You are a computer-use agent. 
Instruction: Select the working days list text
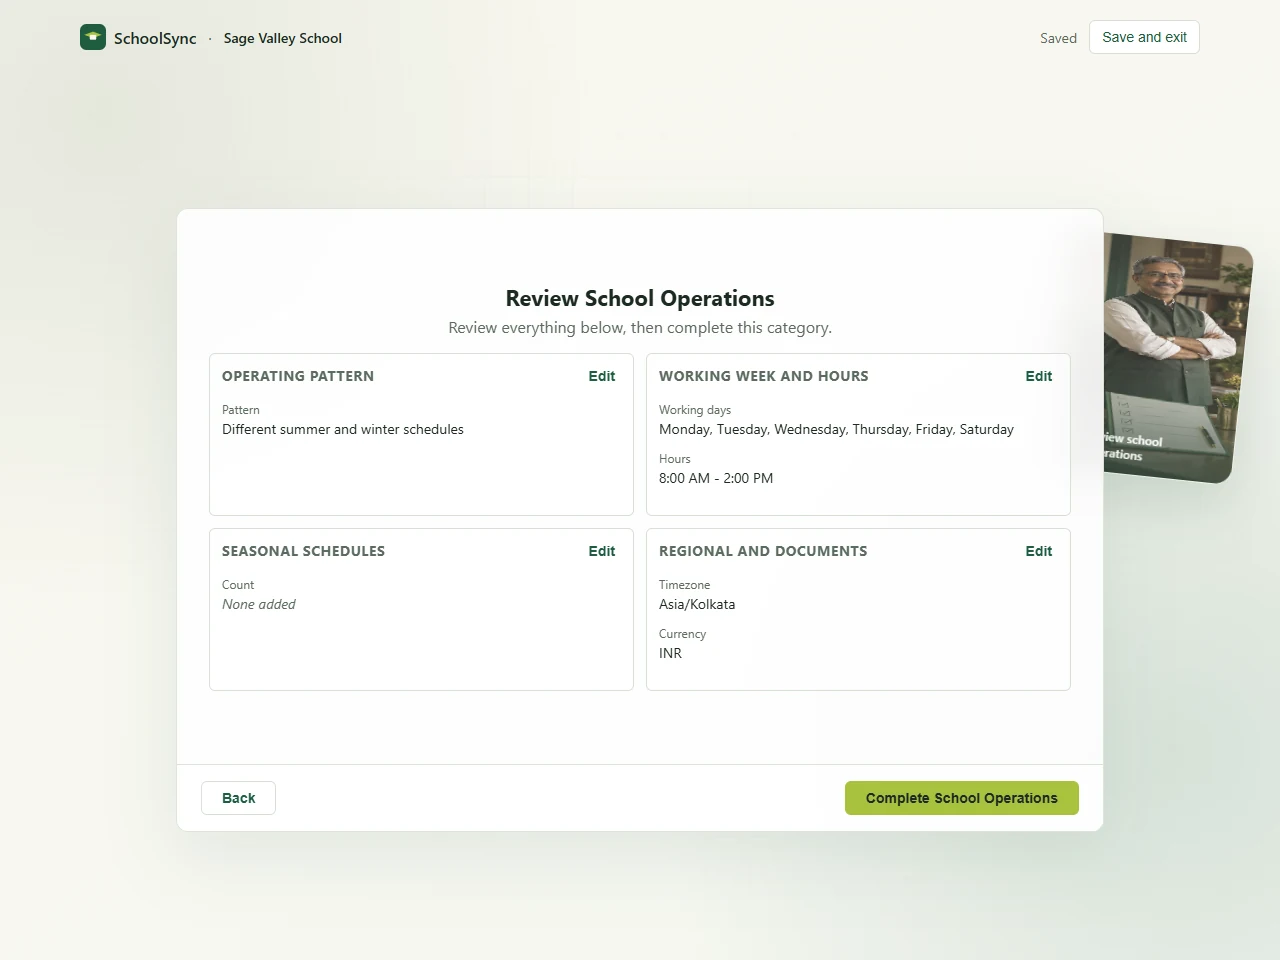[836, 429]
